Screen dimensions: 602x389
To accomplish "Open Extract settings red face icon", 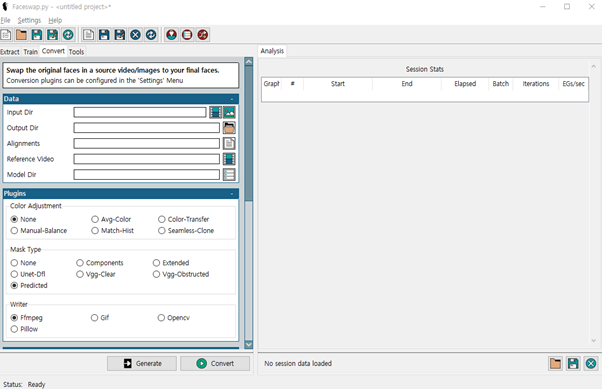I will [171, 35].
